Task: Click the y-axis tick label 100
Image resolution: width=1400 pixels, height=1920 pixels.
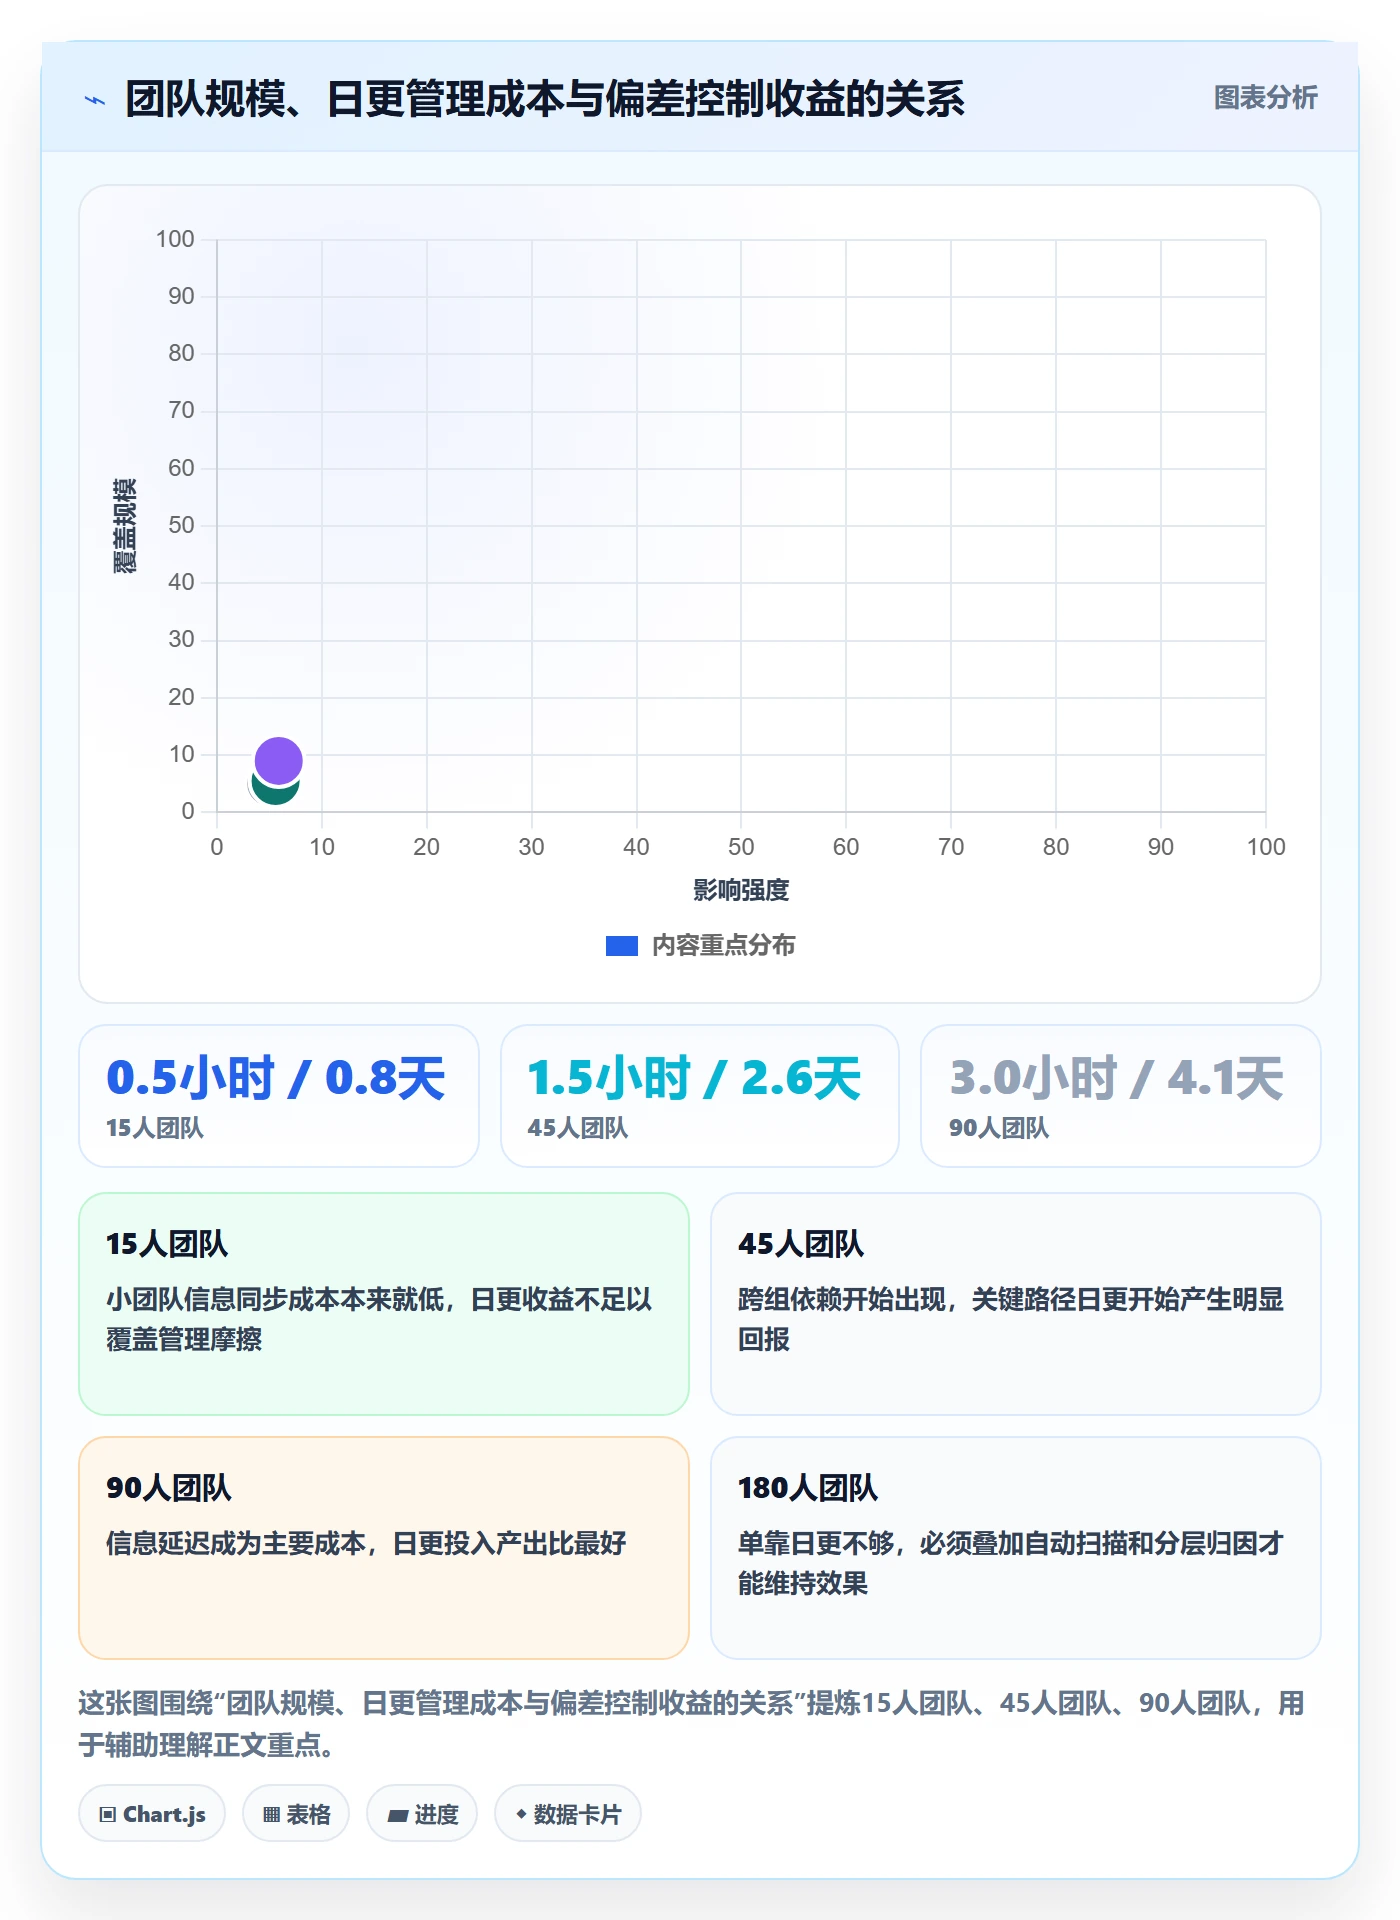Action: pyautogui.click(x=175, y=239)
